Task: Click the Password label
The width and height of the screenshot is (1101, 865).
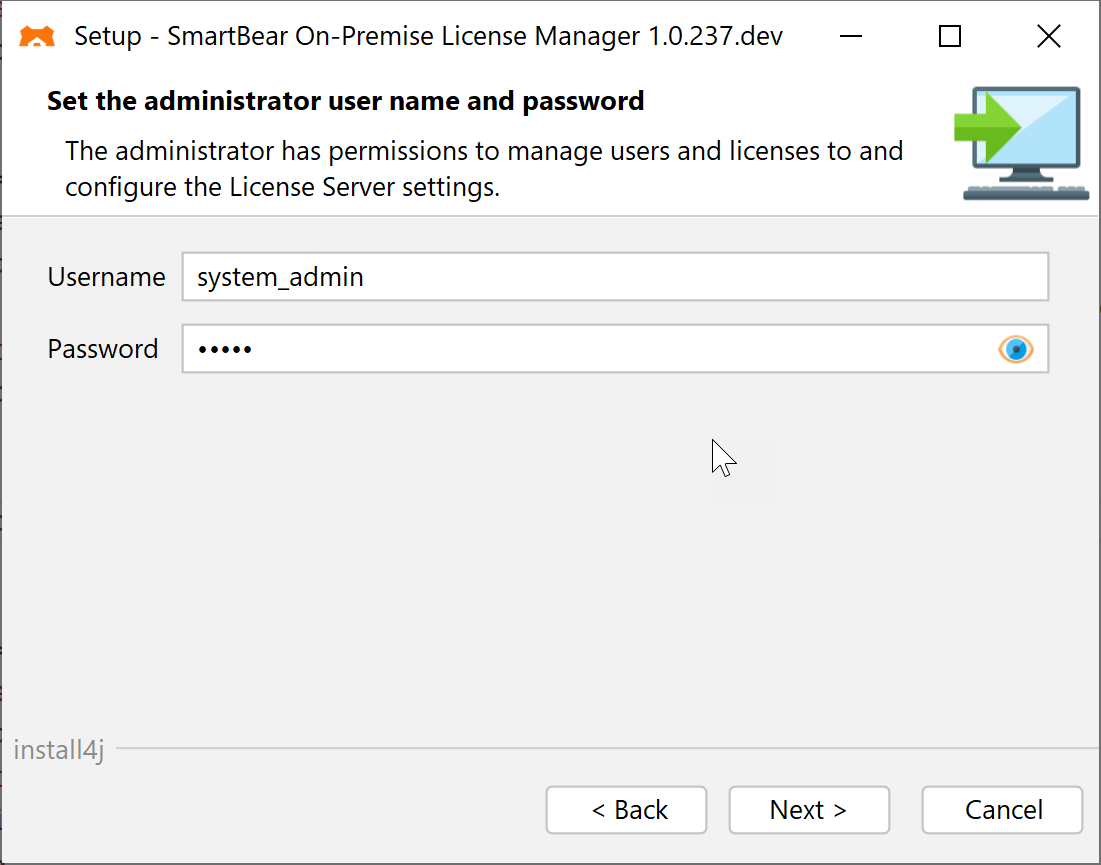Action: [x=102, y=349]
